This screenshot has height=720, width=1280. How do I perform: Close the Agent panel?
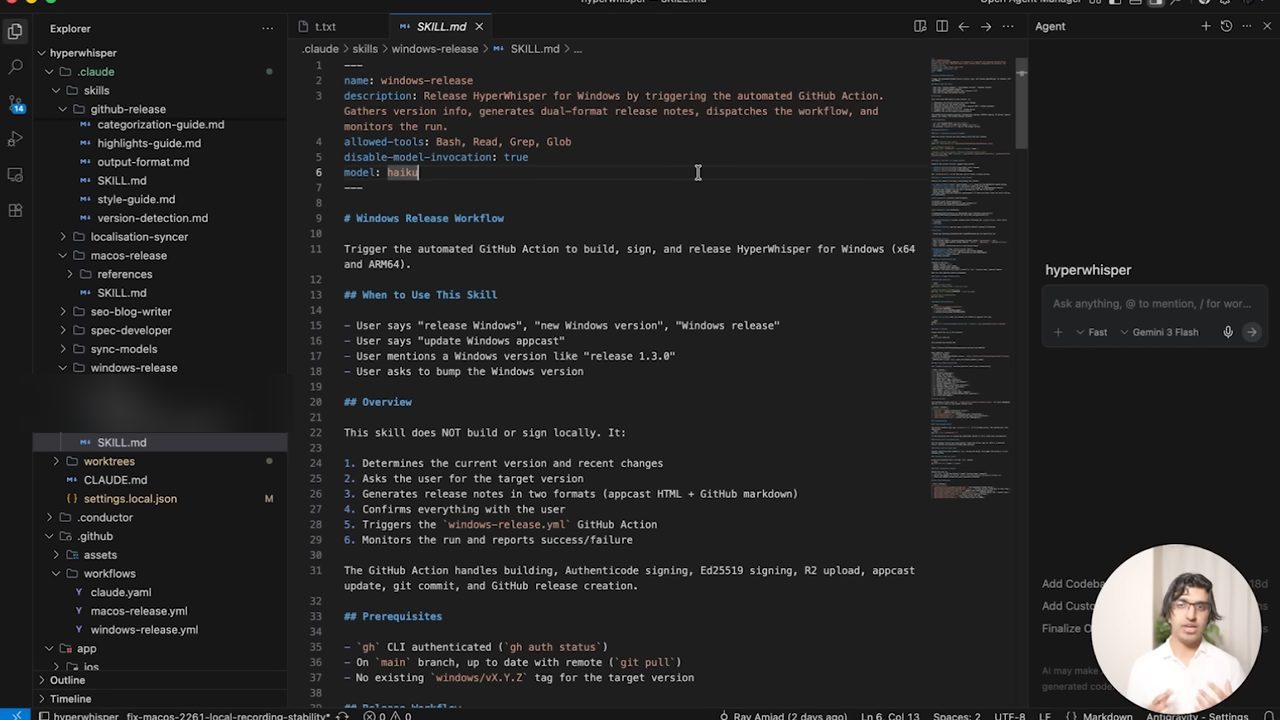1266,27
